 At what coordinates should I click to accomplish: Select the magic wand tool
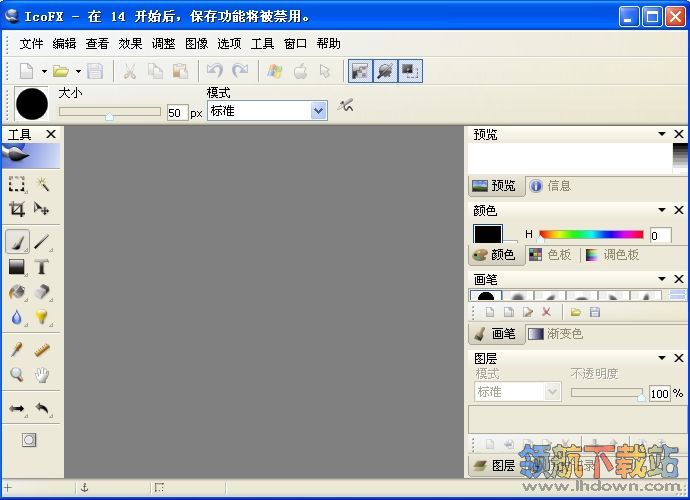42,184
